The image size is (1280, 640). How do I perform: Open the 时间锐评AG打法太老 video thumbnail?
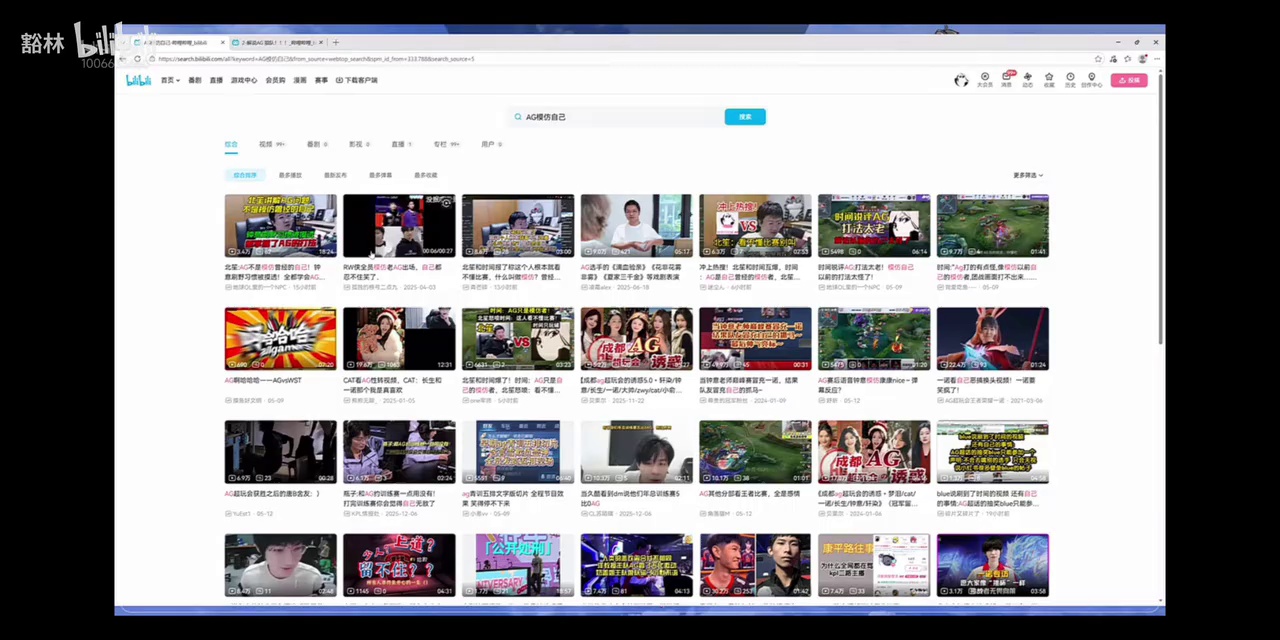(x=874, y=226)
